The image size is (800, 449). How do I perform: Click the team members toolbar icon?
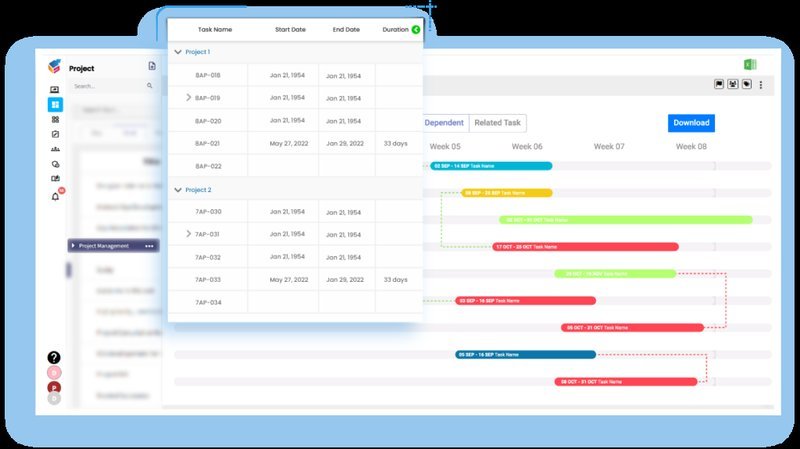click(733, 84)
